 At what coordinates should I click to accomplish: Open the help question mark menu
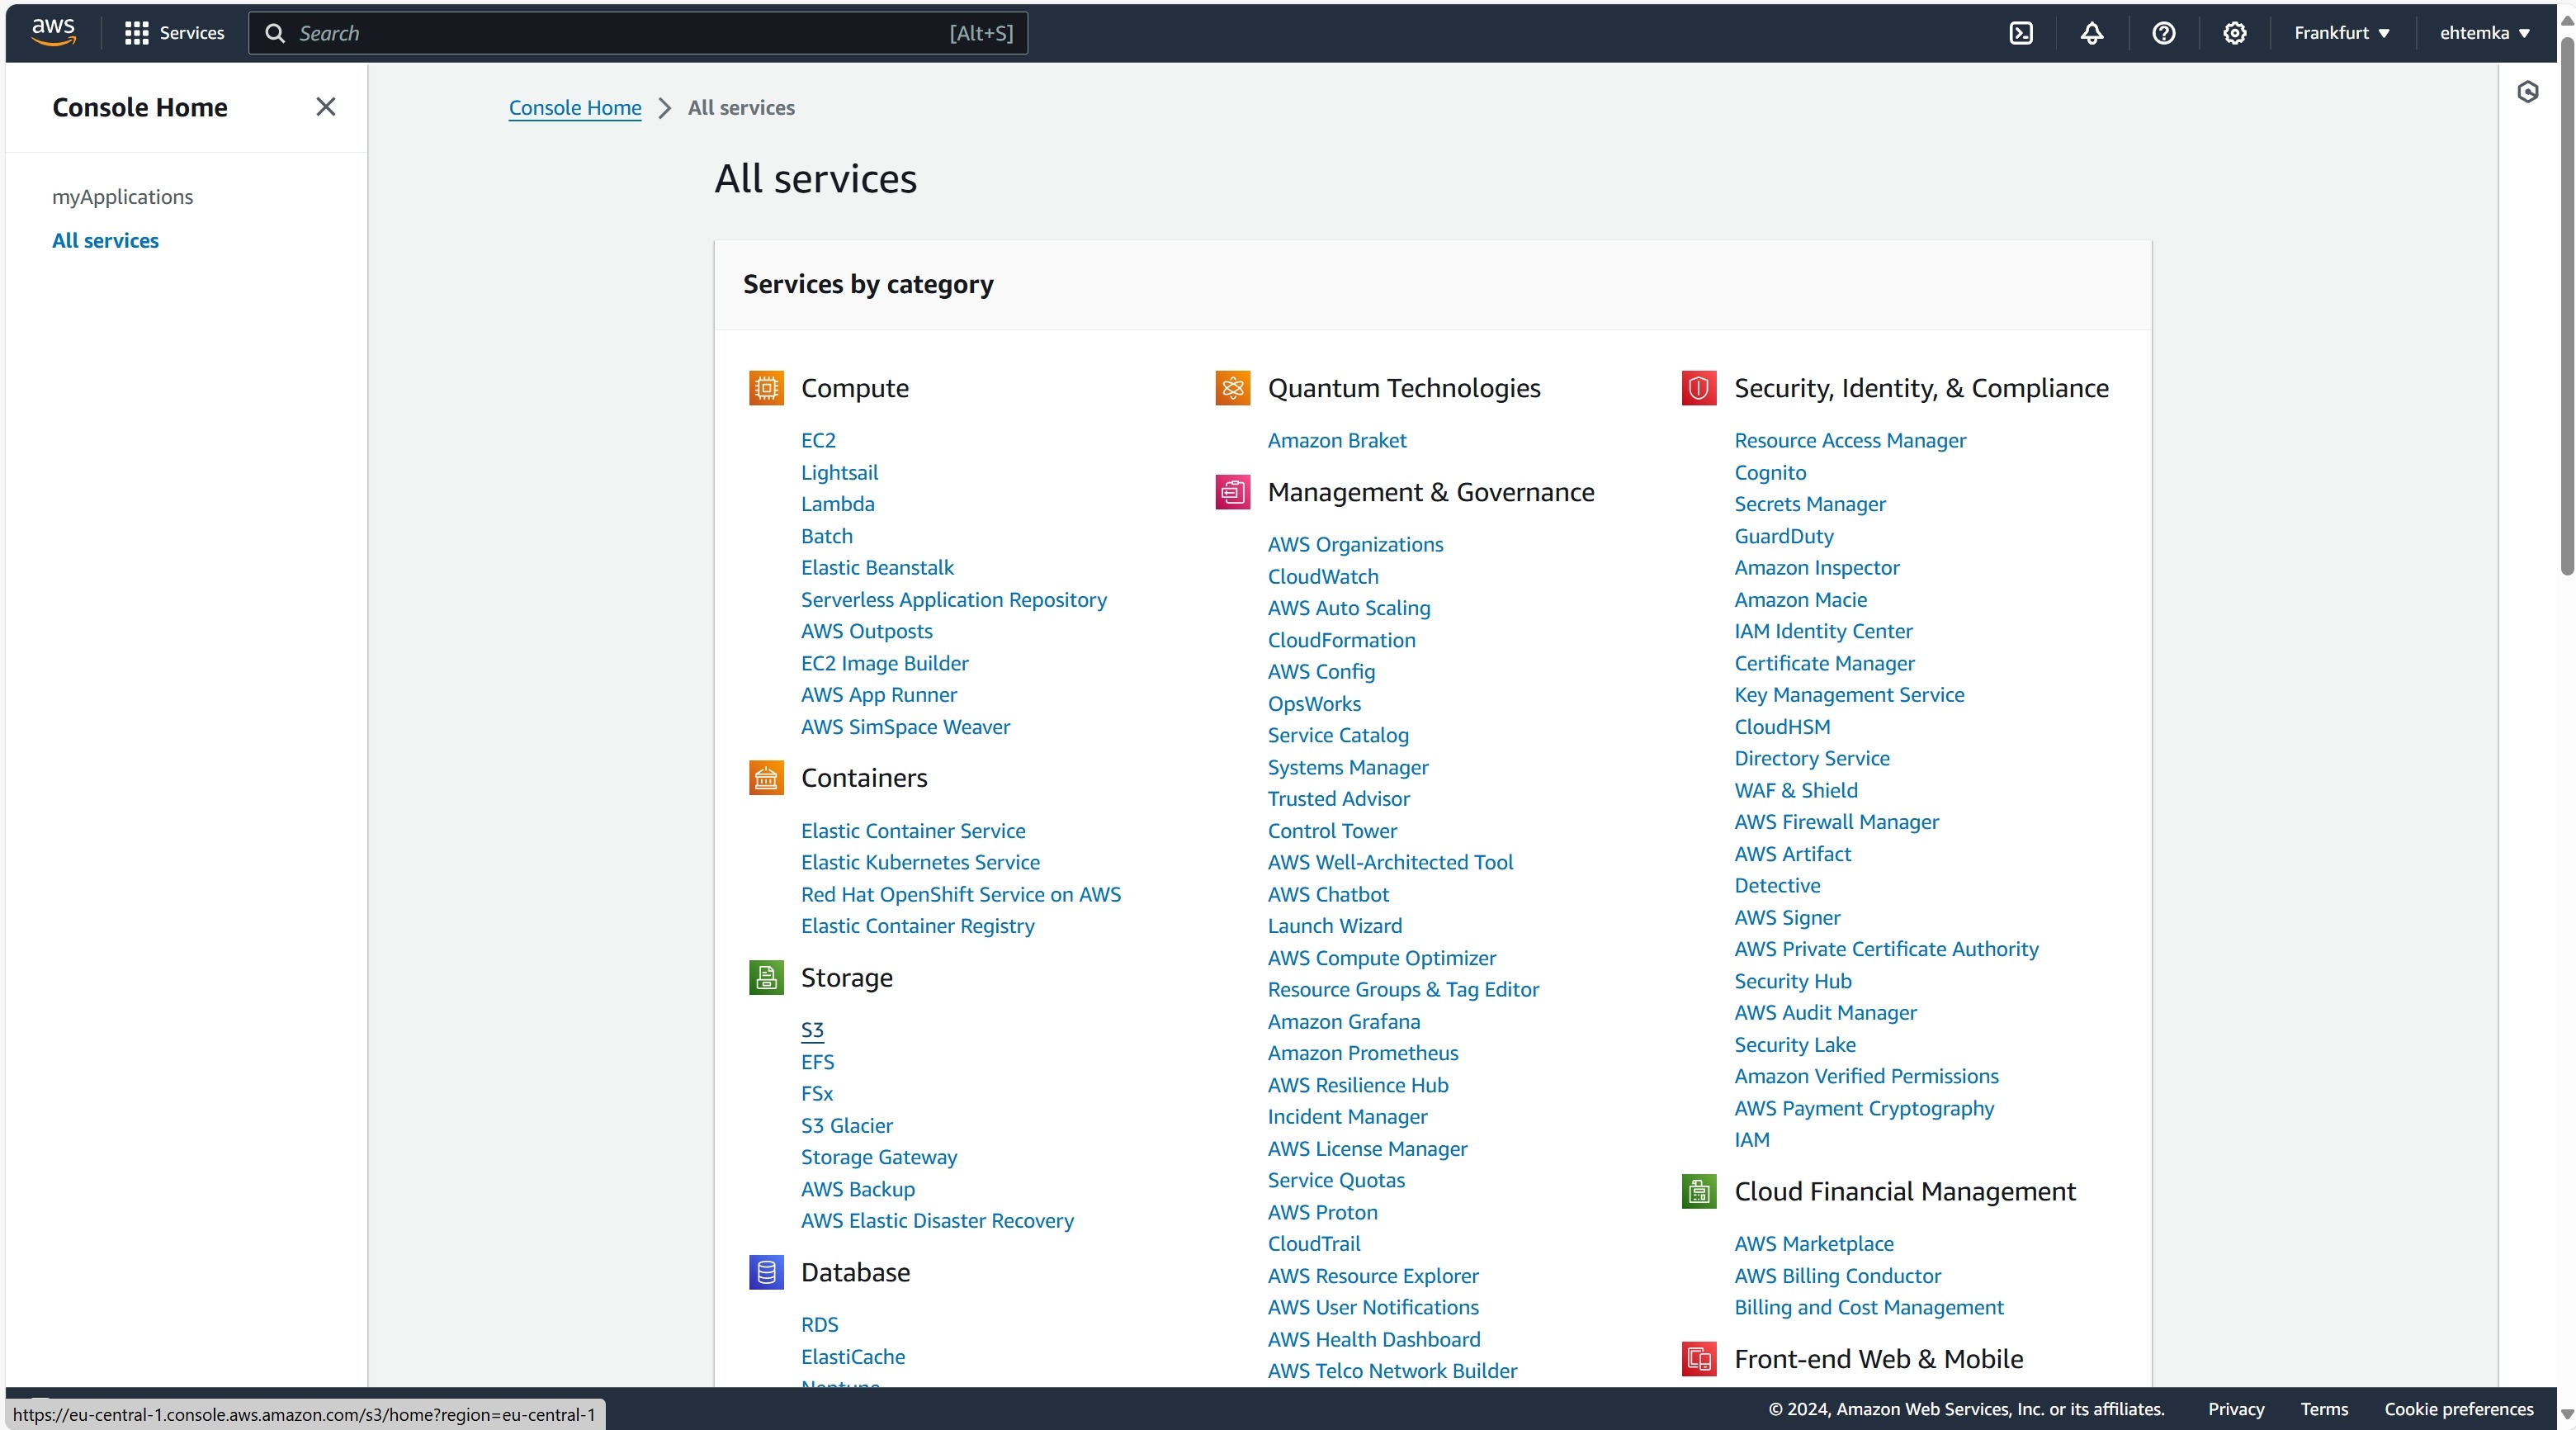click(2163, 33)
